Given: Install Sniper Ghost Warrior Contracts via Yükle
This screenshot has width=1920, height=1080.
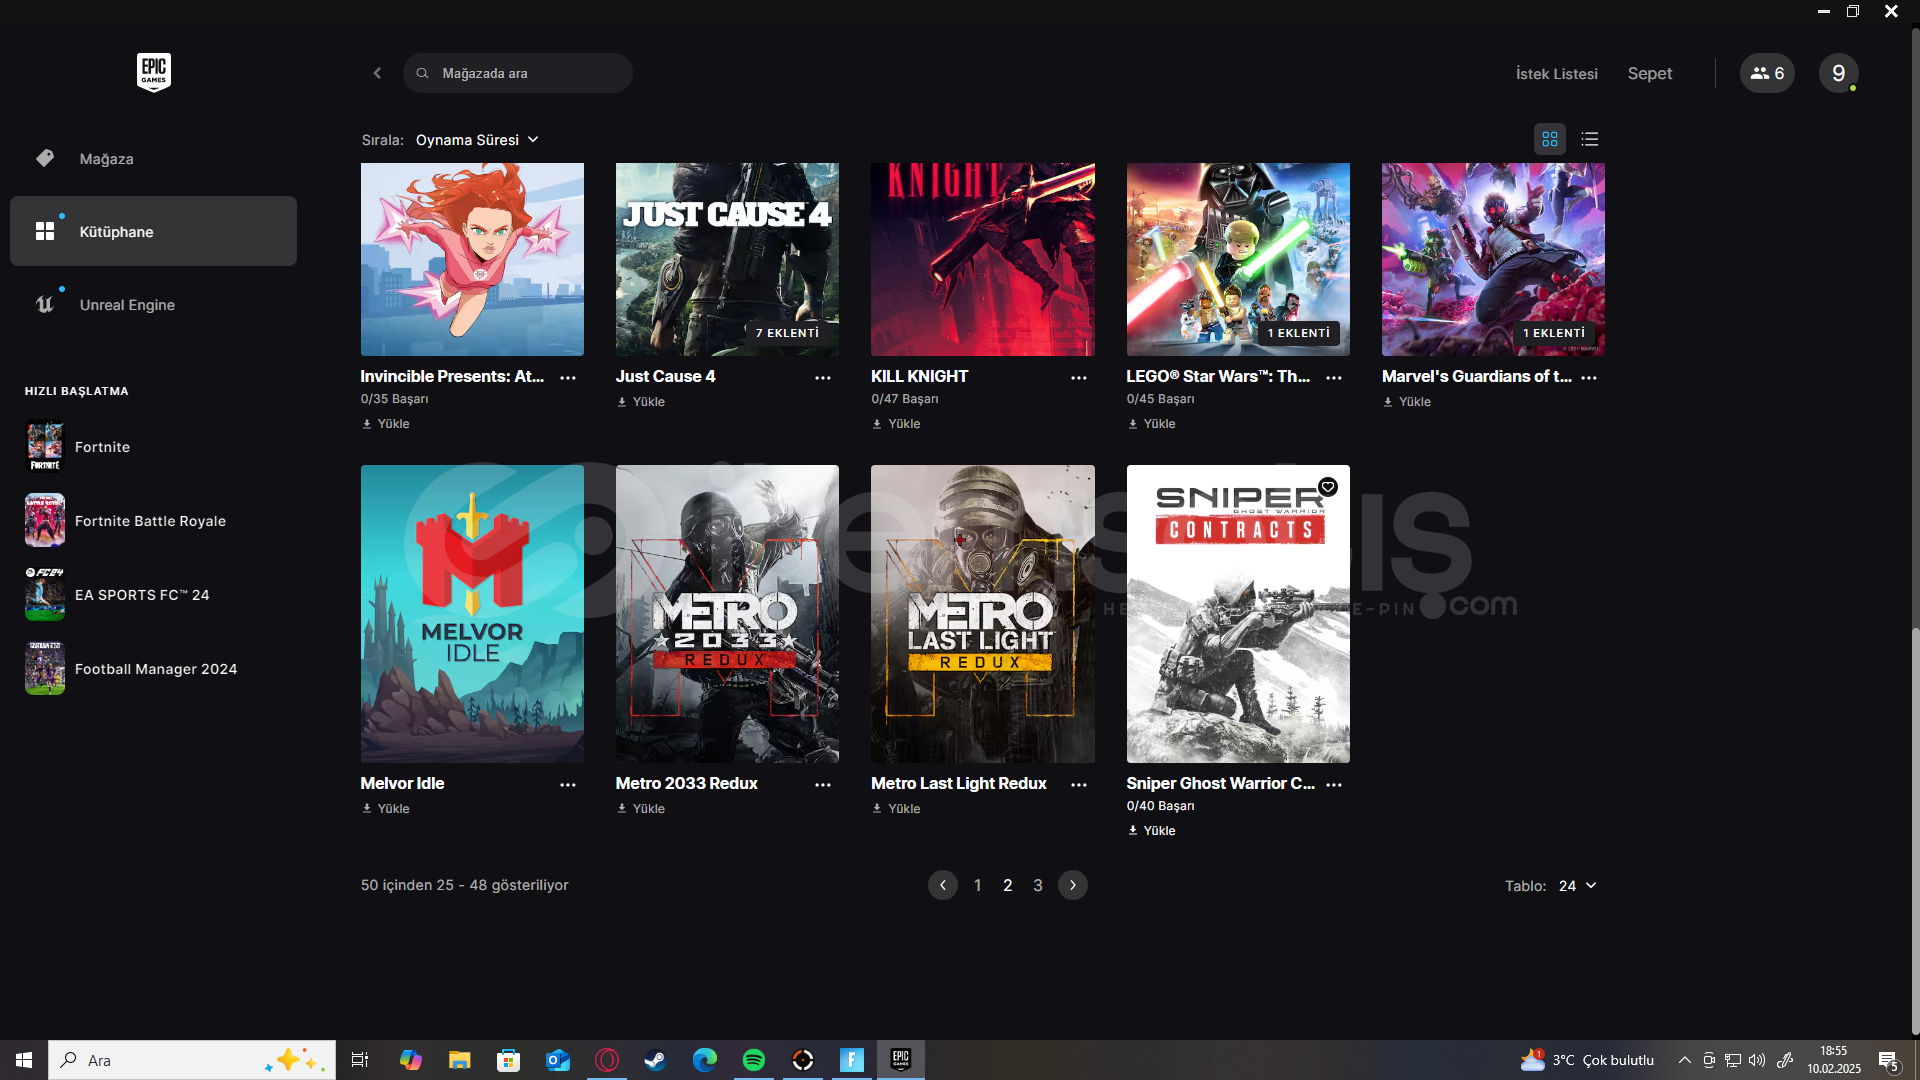Looking at the screenshot, I should pyautogui.click(x=1151, y=831).
